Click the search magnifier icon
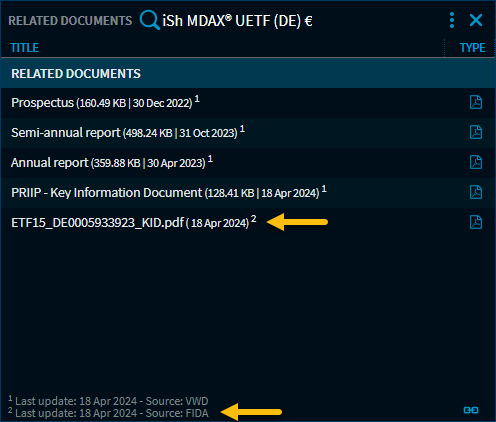Image resolution: width=496 pixels, height=422 pixels. click(x=150, y=20)
